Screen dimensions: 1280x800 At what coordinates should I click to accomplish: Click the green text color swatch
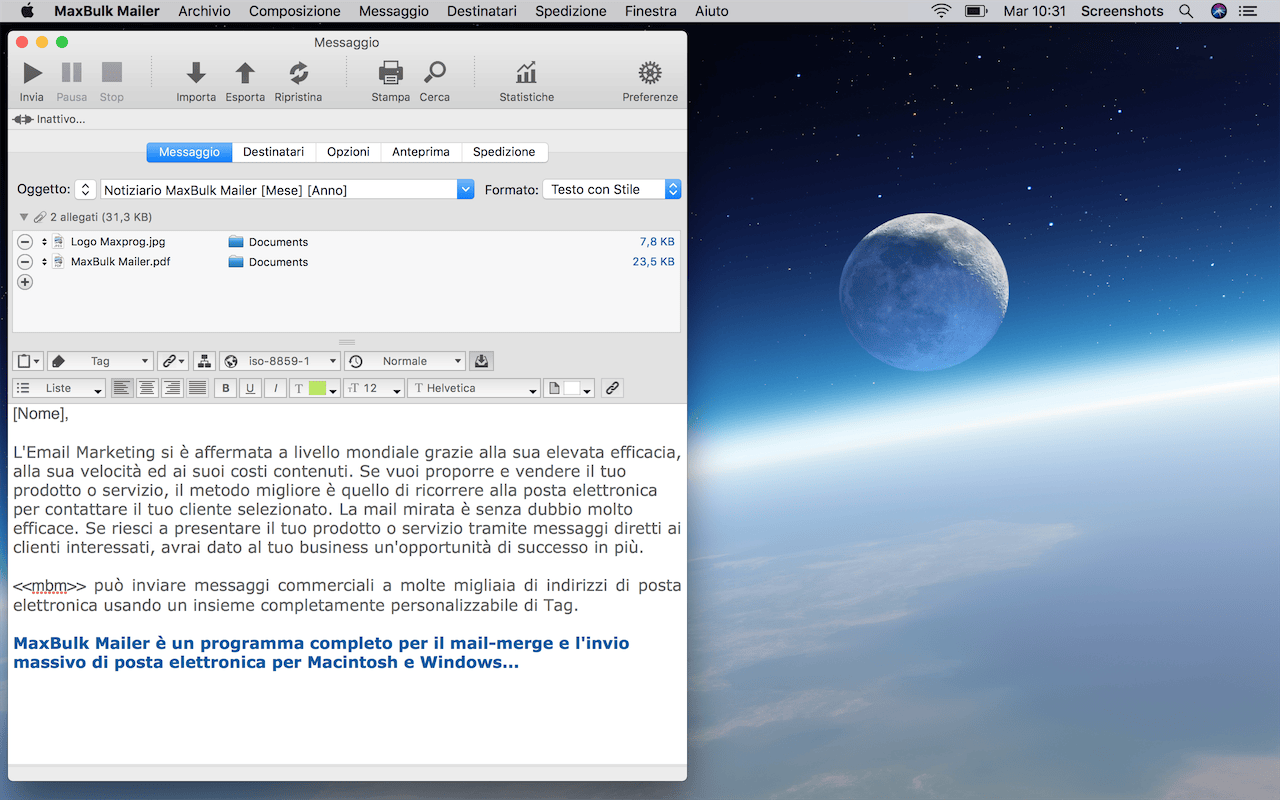coord(317,388)
